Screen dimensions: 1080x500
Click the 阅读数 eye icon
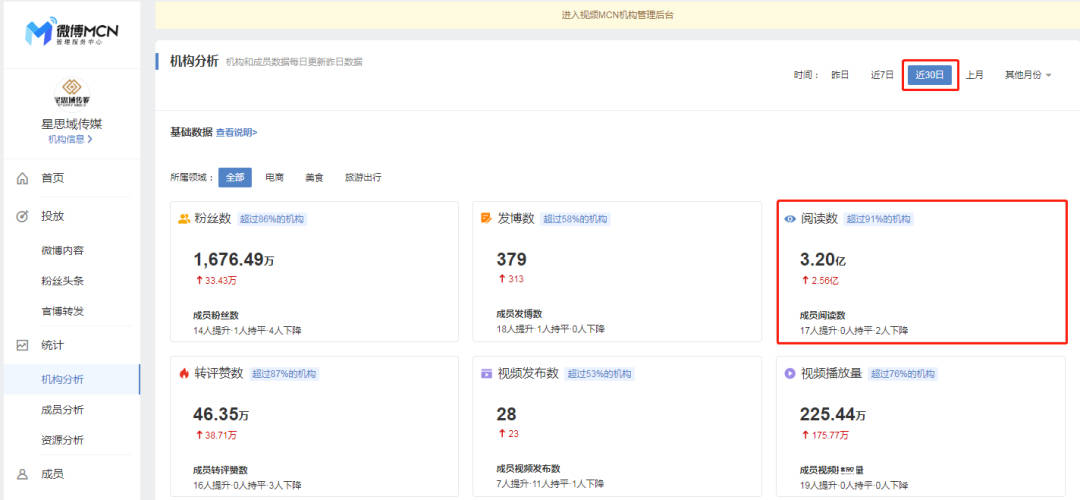(790, 219)
